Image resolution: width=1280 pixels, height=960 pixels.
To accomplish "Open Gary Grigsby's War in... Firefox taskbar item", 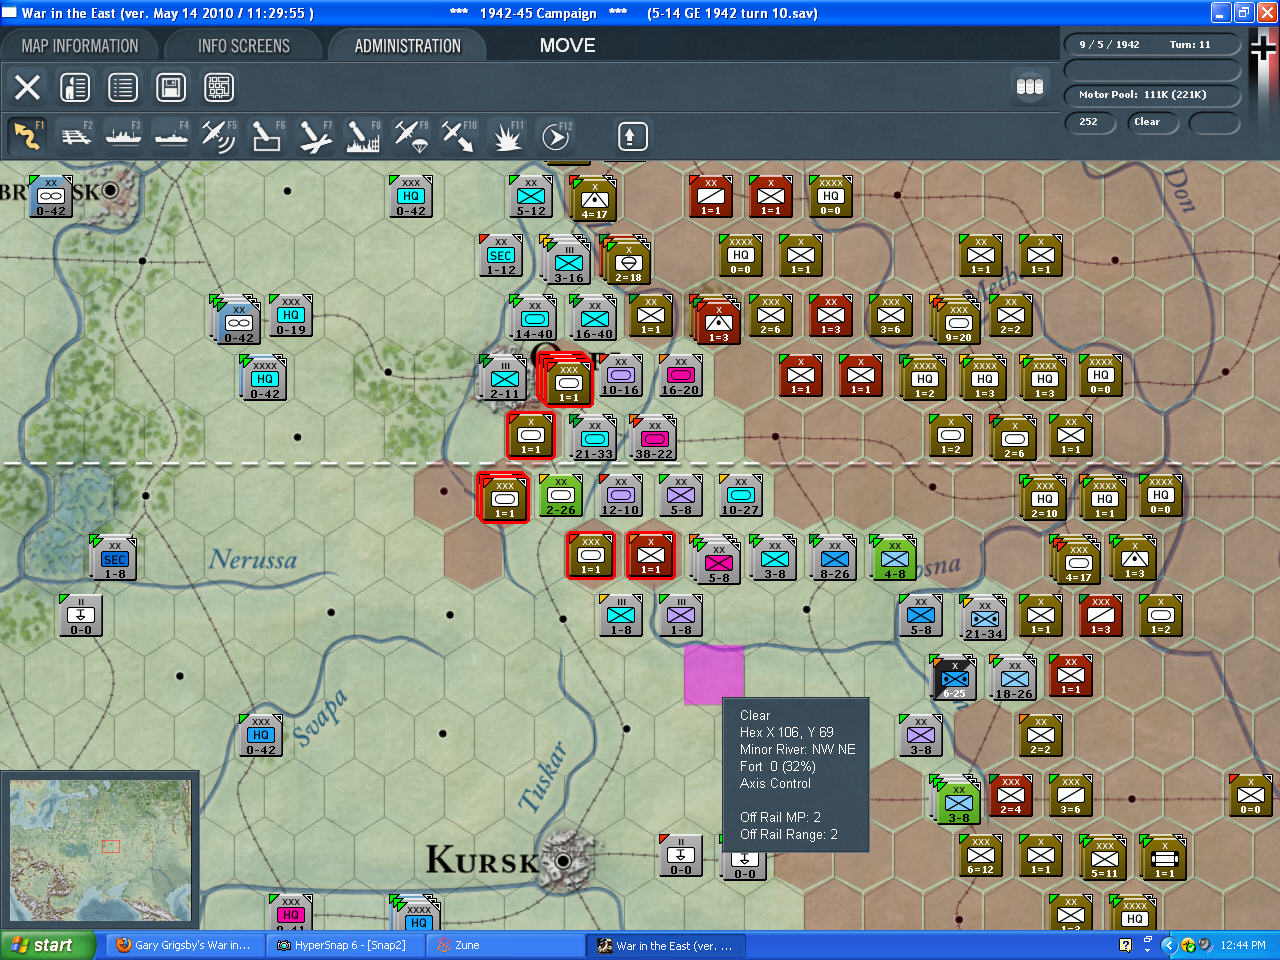I will (x=185, y=945).
